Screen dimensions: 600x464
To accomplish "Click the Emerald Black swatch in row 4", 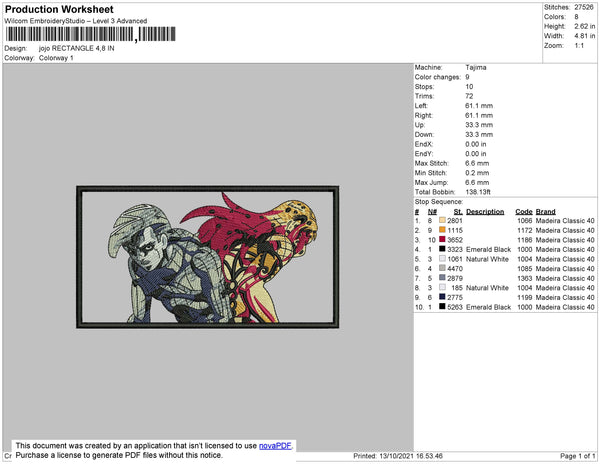I will coord(442,249).
